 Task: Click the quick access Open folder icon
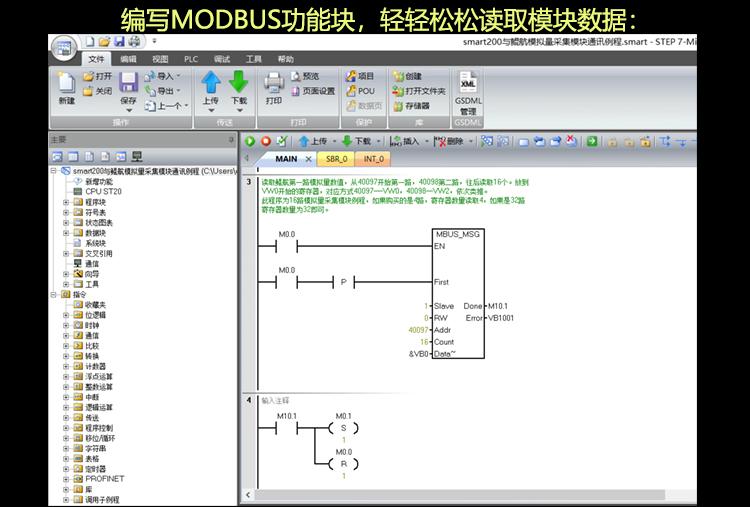105,42
